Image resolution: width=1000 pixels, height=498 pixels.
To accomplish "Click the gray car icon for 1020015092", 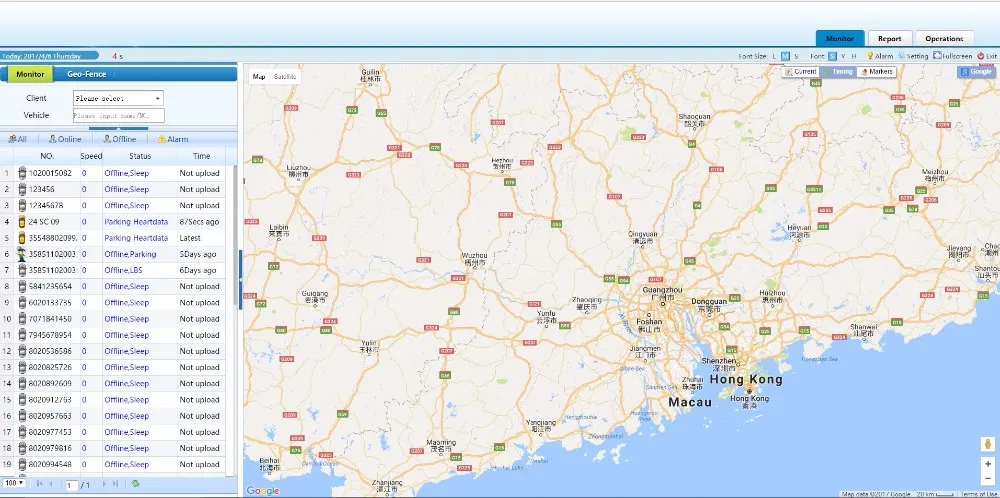I will 22,173.
